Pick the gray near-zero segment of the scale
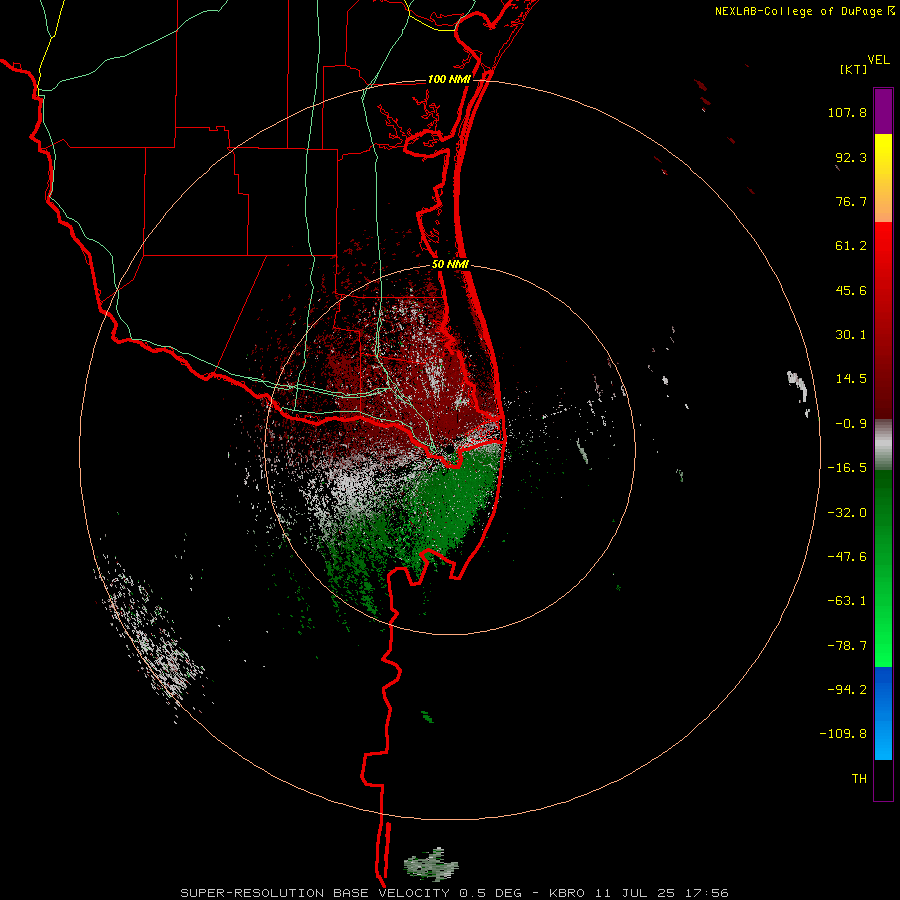 [883, 445]
